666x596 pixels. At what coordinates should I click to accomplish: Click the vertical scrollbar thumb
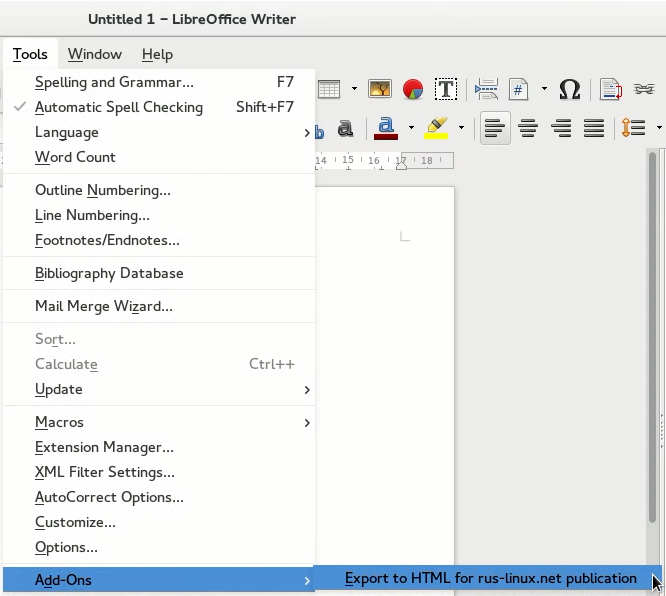pyautogui.click(x=653, y=338)
